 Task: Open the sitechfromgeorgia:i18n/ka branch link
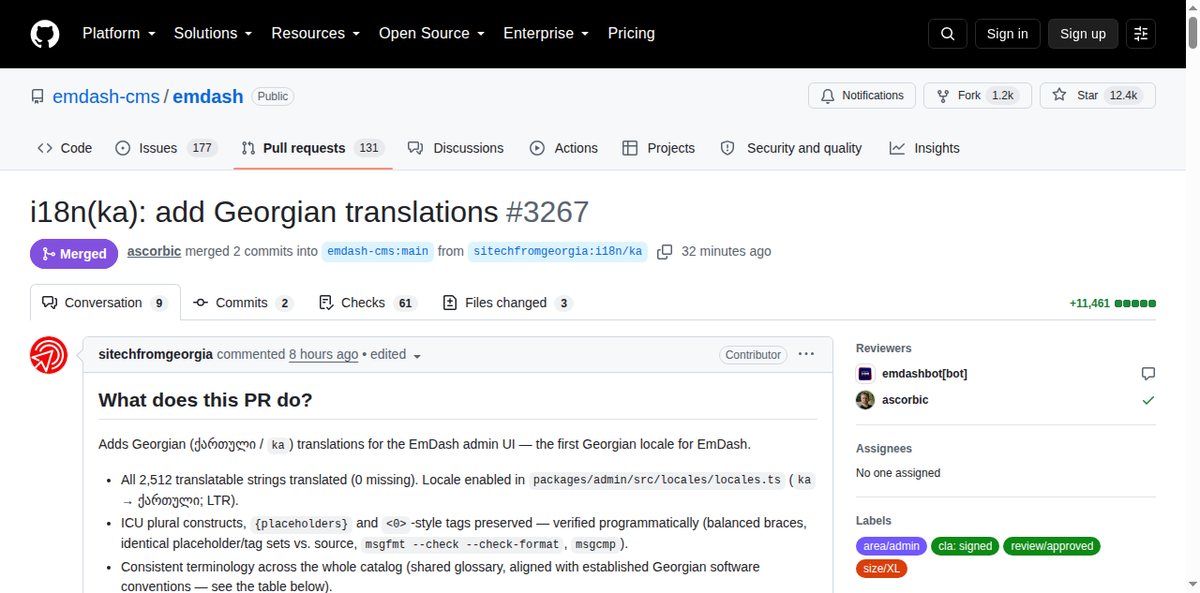(x=558, y=252)
